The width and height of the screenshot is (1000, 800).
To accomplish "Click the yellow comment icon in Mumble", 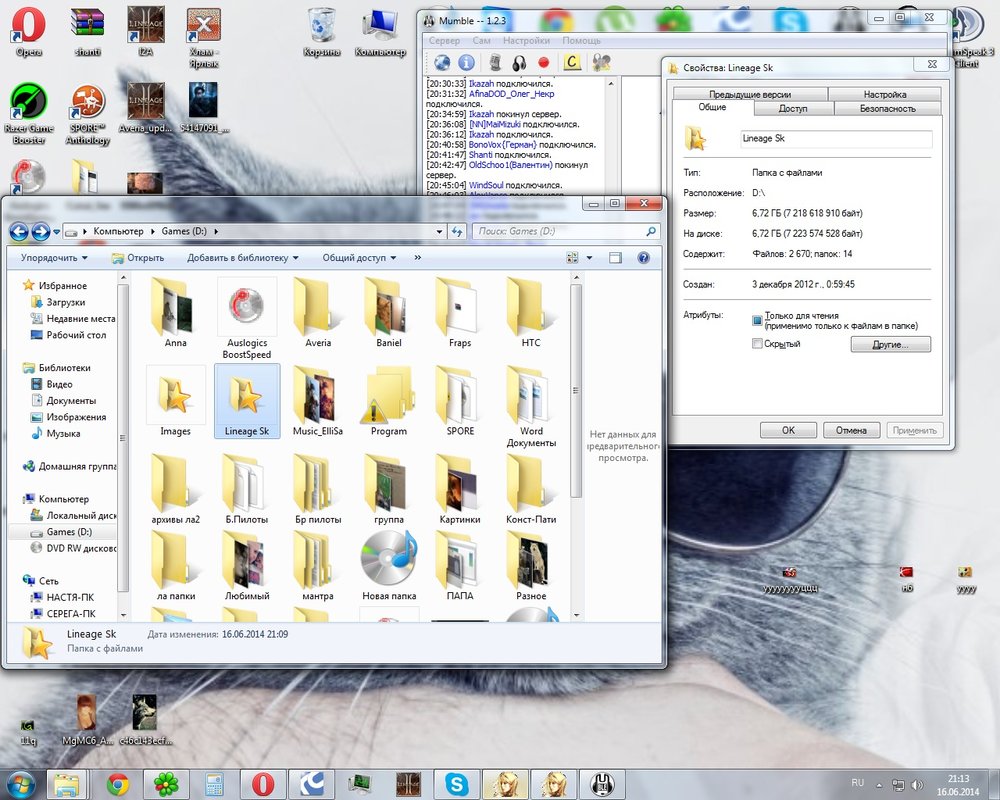I will point(572,62).
